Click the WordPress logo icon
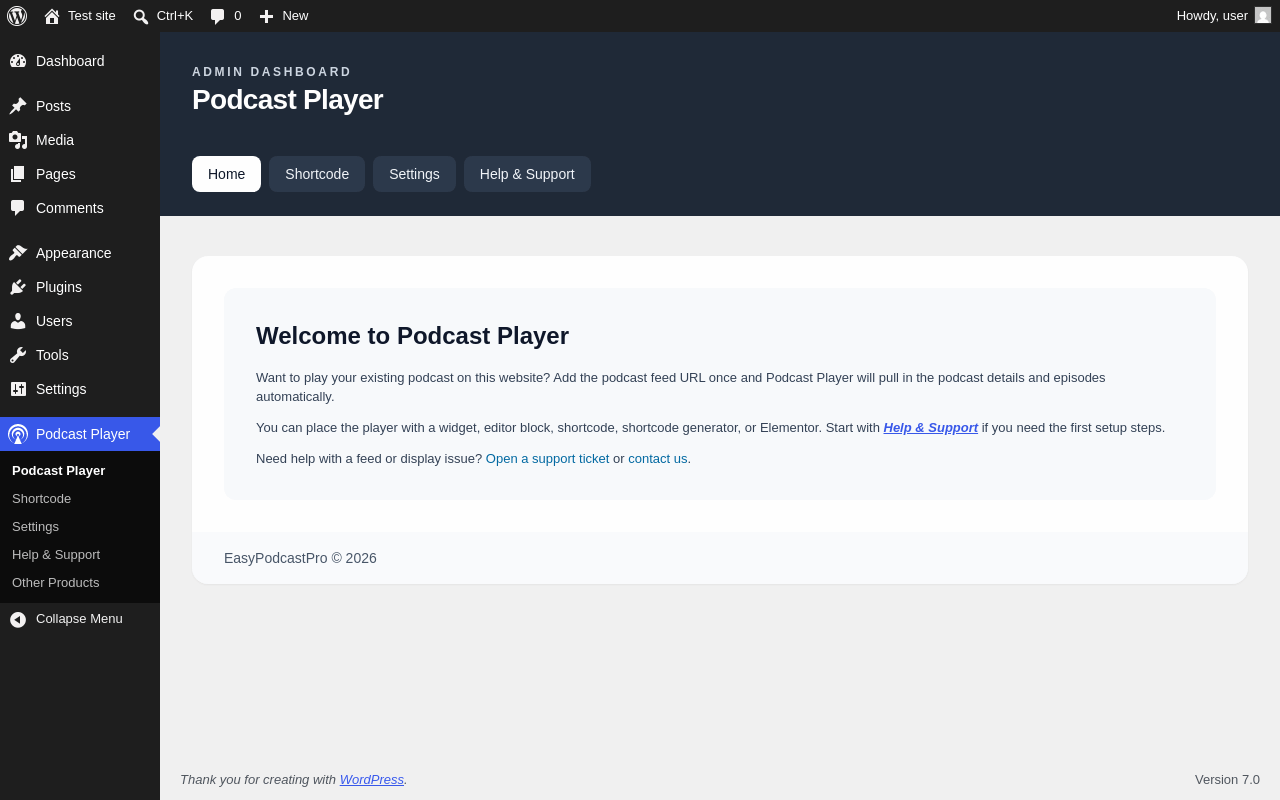The width and height of the screenshot is (1280, 800). (17, 16)
